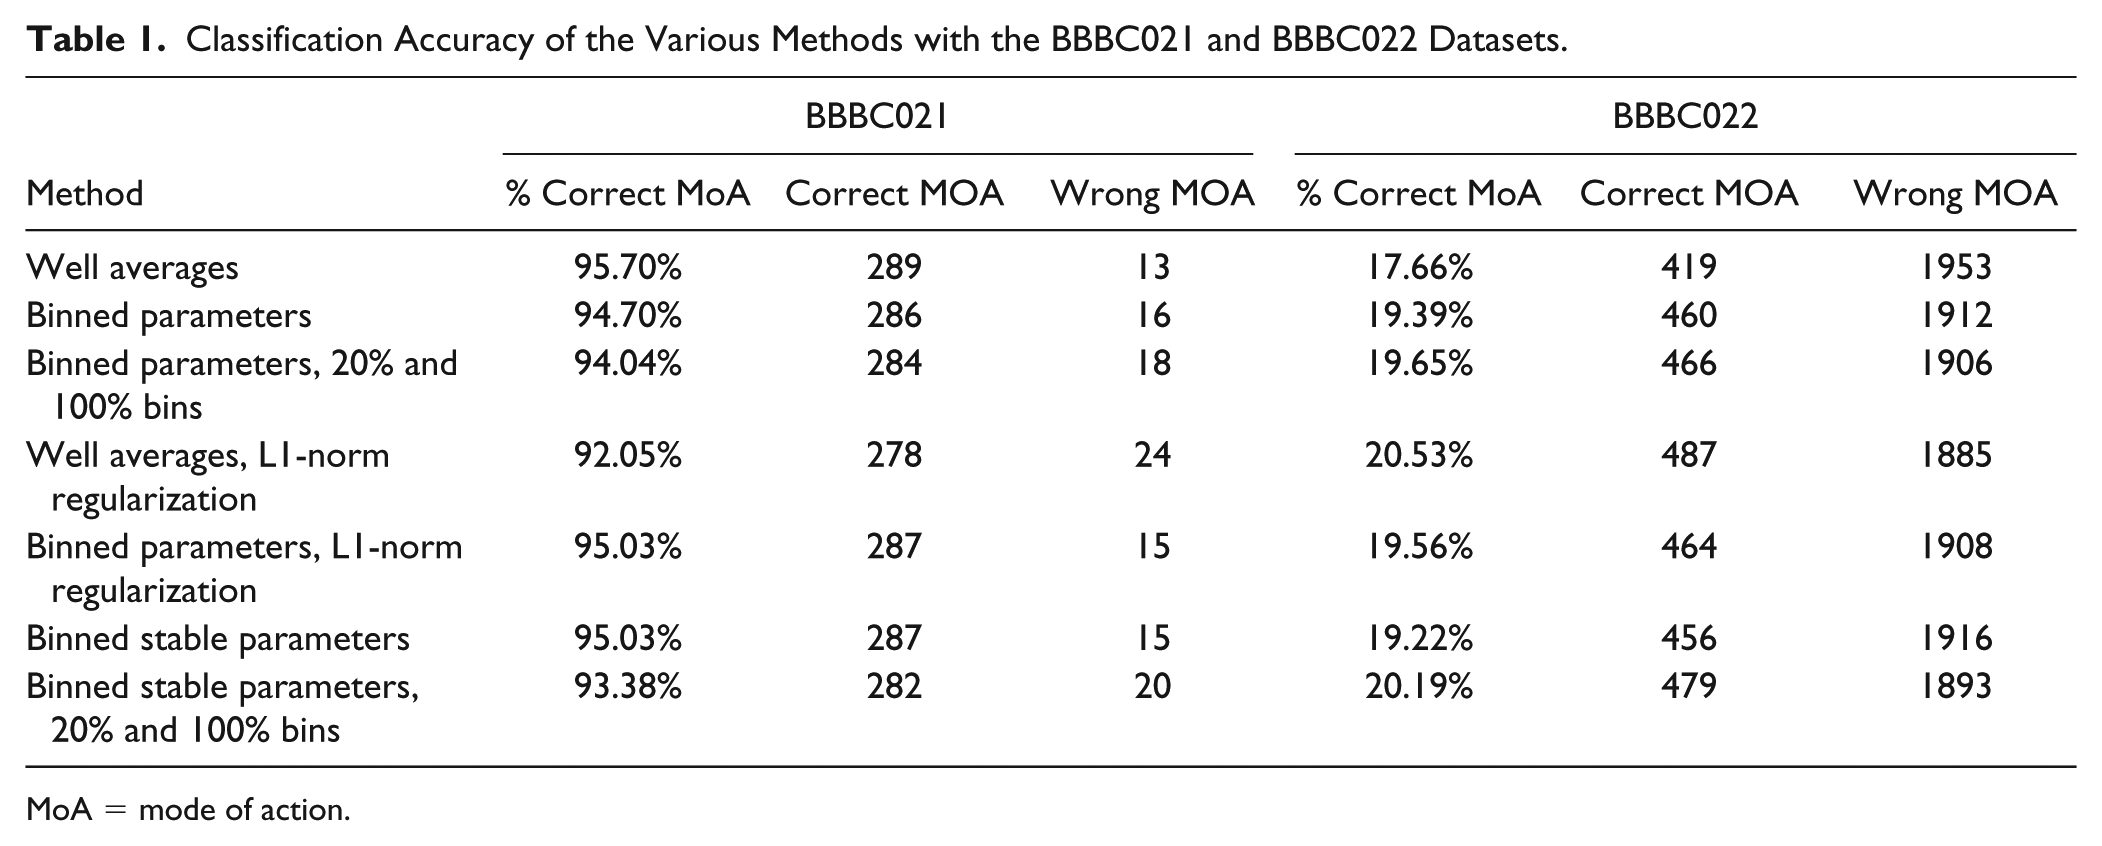Click the MoA = mode of action footnote

pyautogui.click(x=188, y=809)
